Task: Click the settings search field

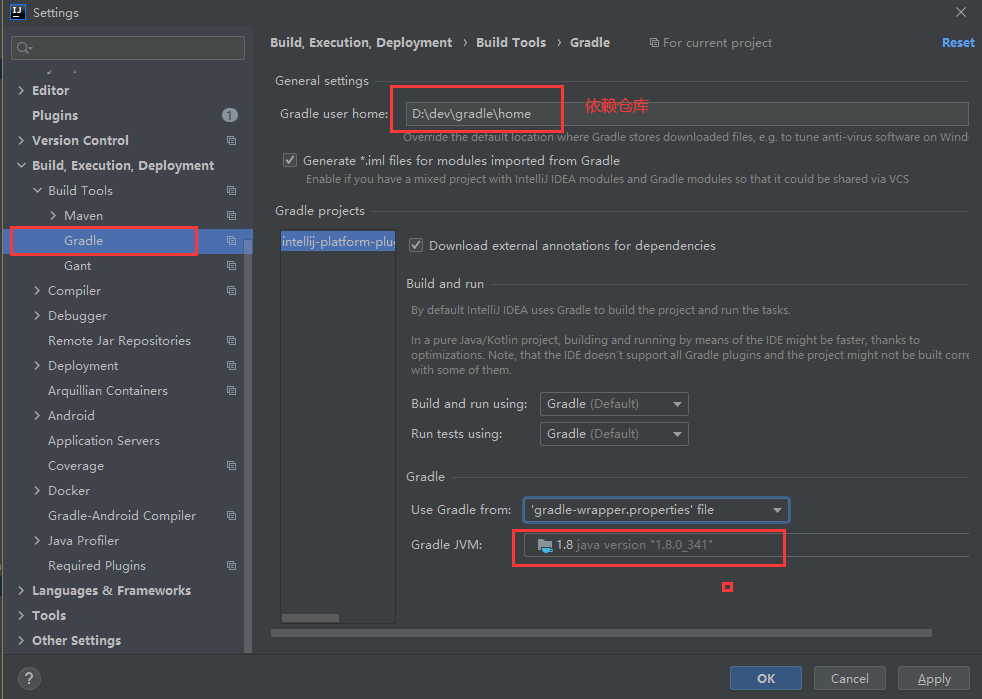Action: coord(128,48)
